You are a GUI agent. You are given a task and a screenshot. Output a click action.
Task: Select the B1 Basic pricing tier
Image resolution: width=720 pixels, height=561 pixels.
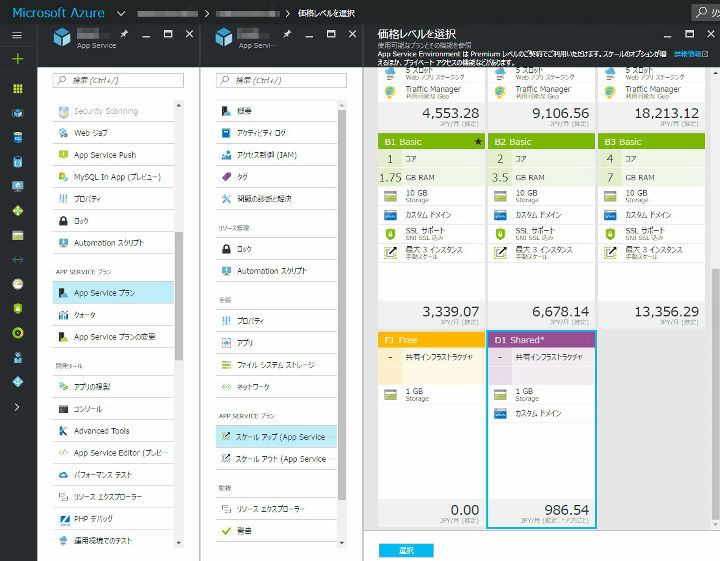(431, 231)
